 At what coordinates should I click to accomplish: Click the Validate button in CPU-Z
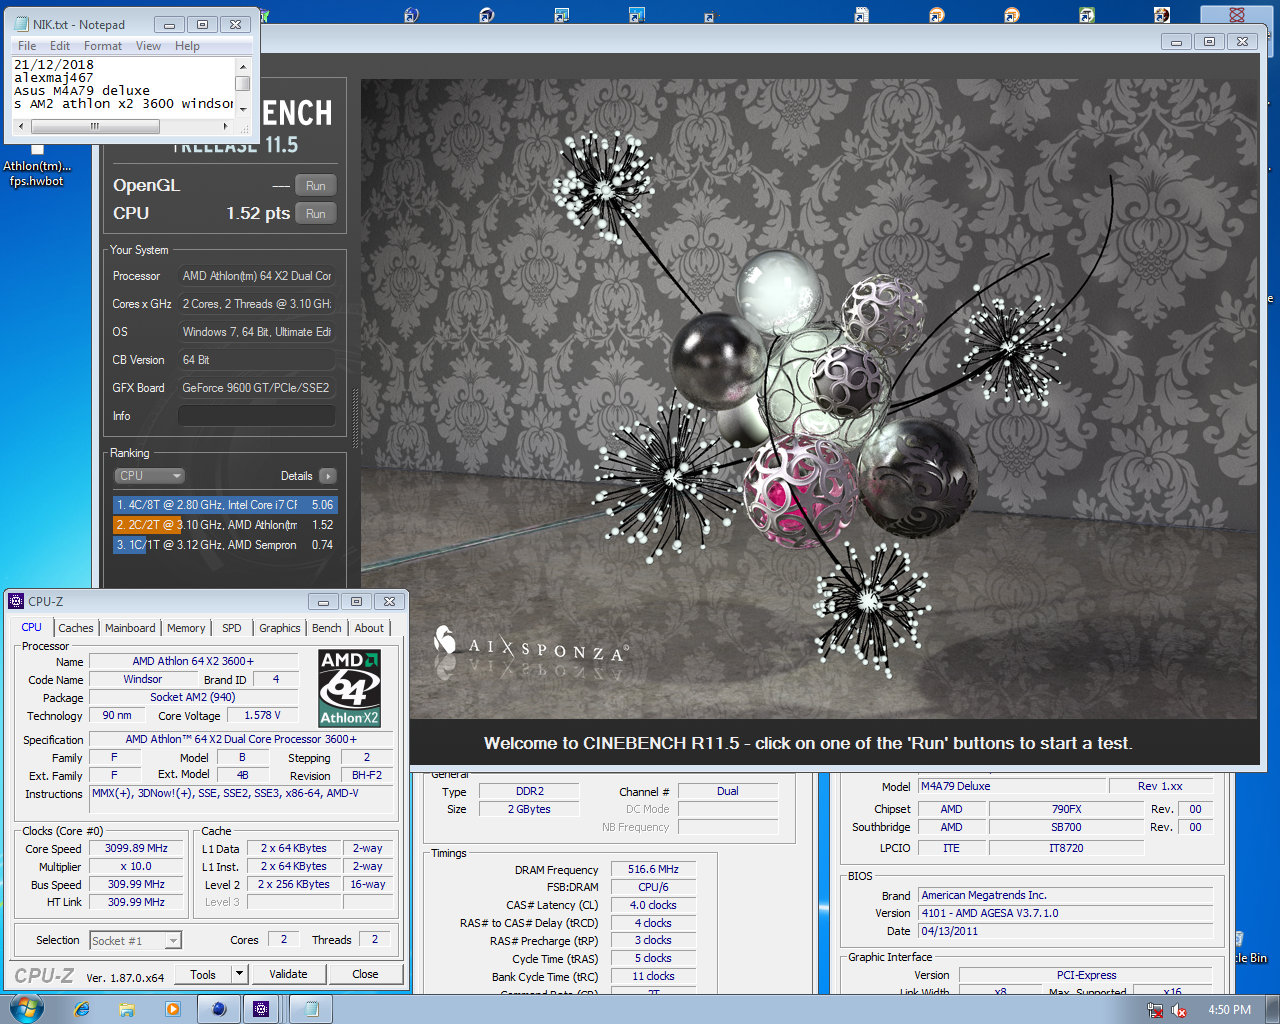289,974
